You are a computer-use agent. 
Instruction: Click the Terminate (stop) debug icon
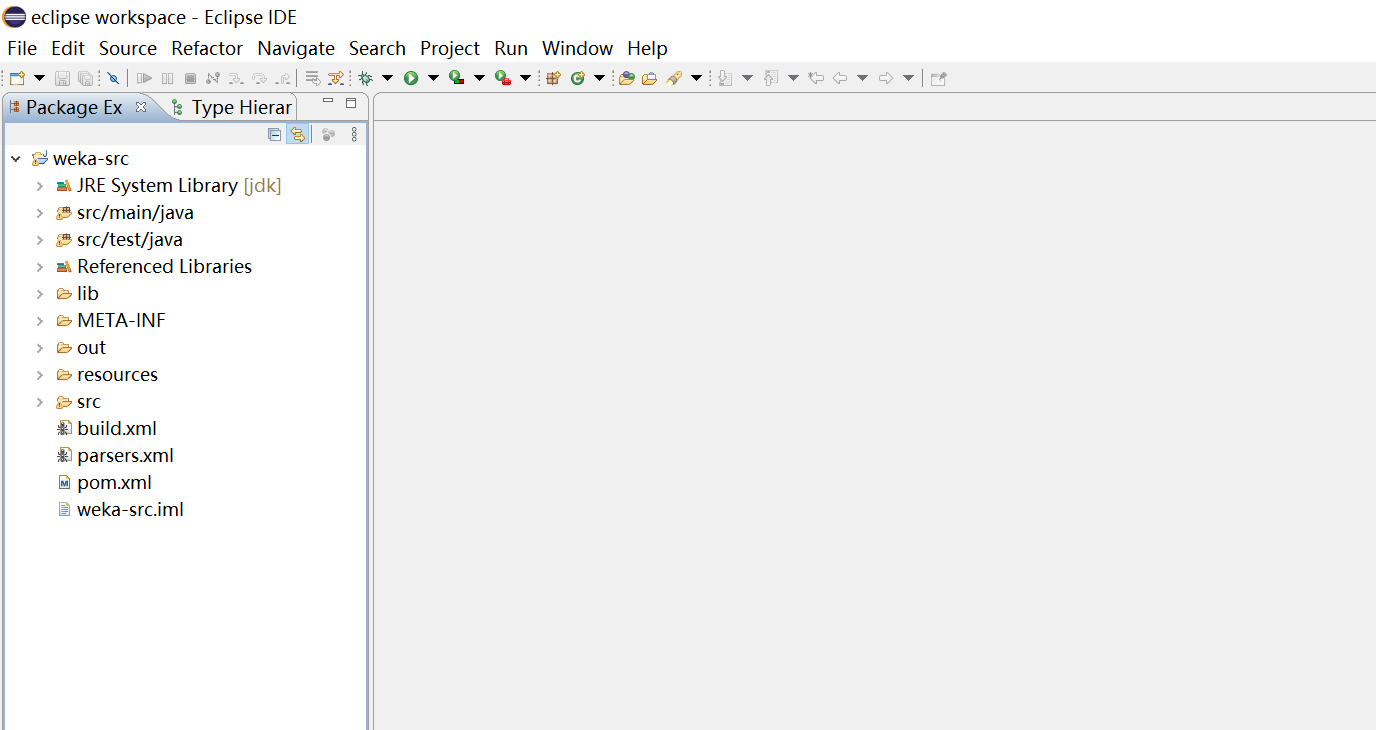click(190, 78)
